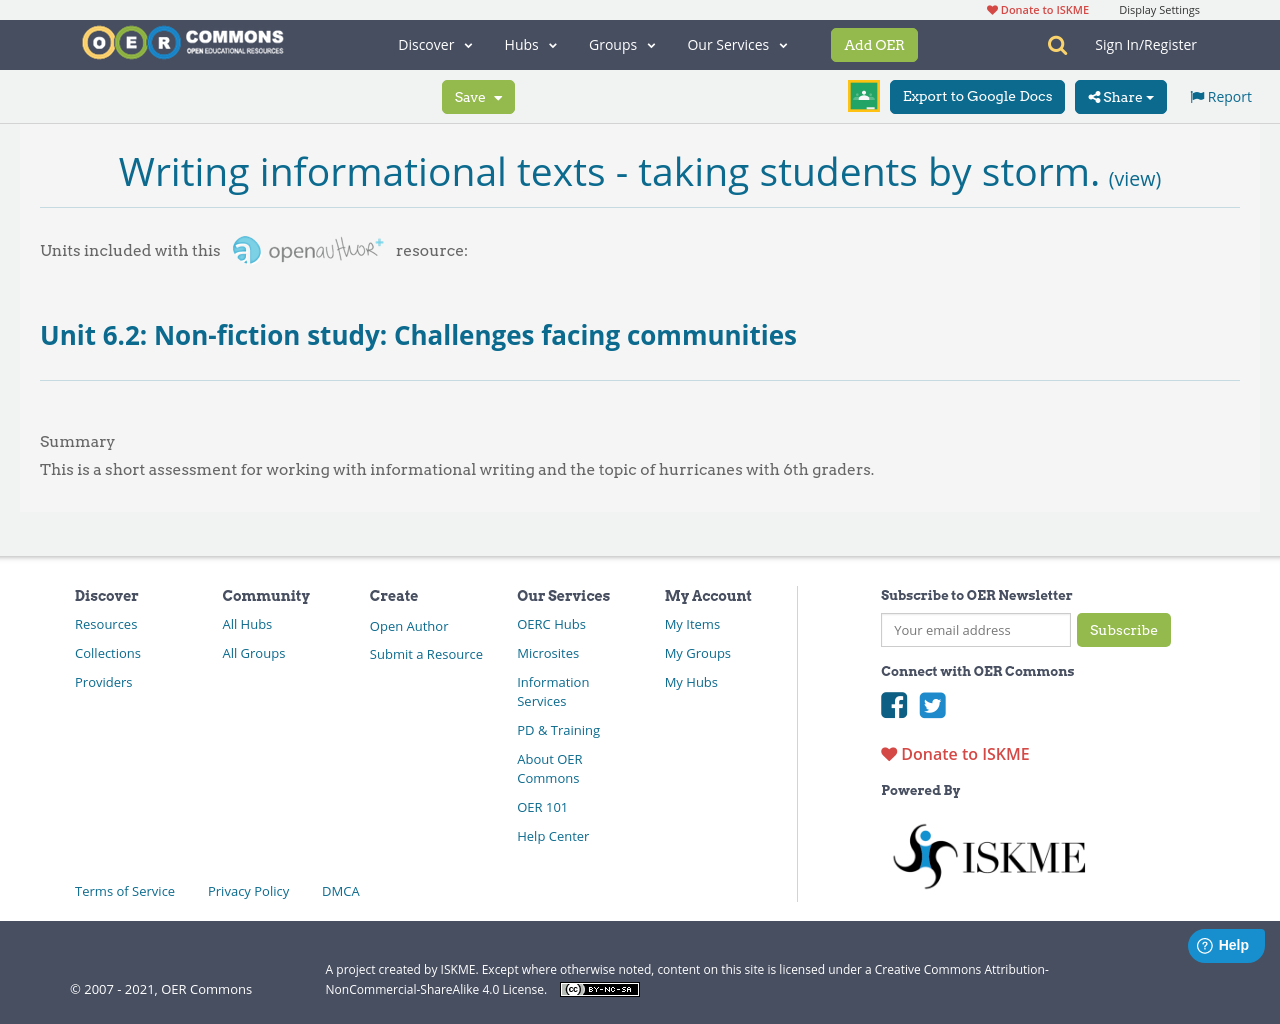Click the email address input field
Screen dimensions: 1280x1024
coord(975,630)
